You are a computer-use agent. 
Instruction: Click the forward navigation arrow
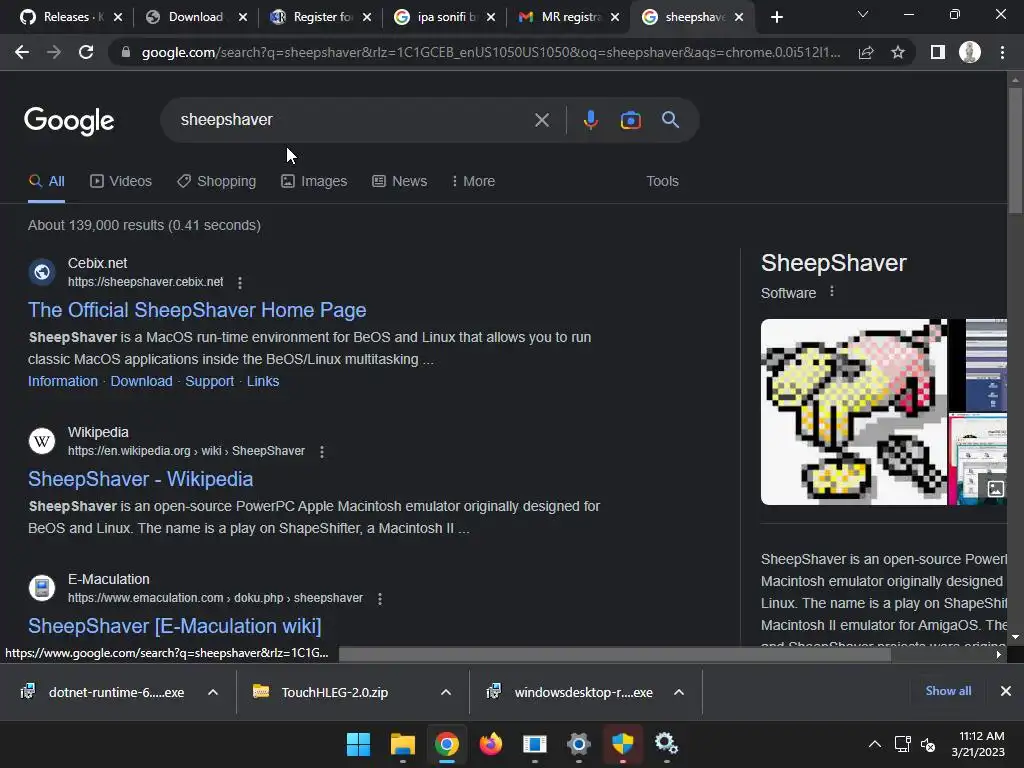[x=54, y=52]
